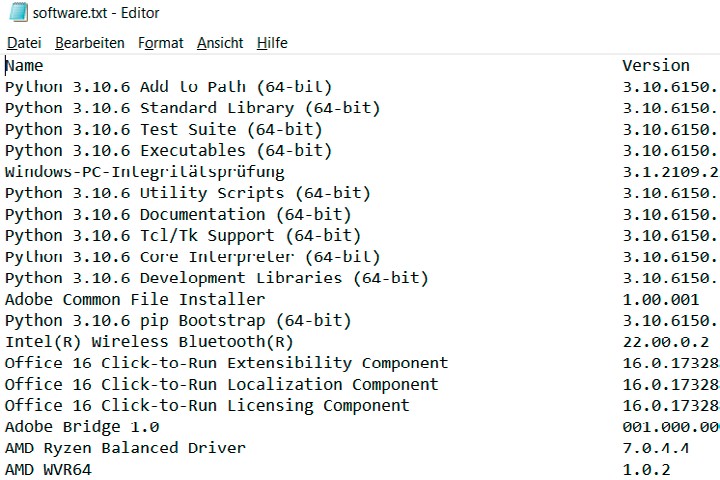
Task: Click the Python 3.10.6 Standard Library line
Action: [x=178, y=108]
